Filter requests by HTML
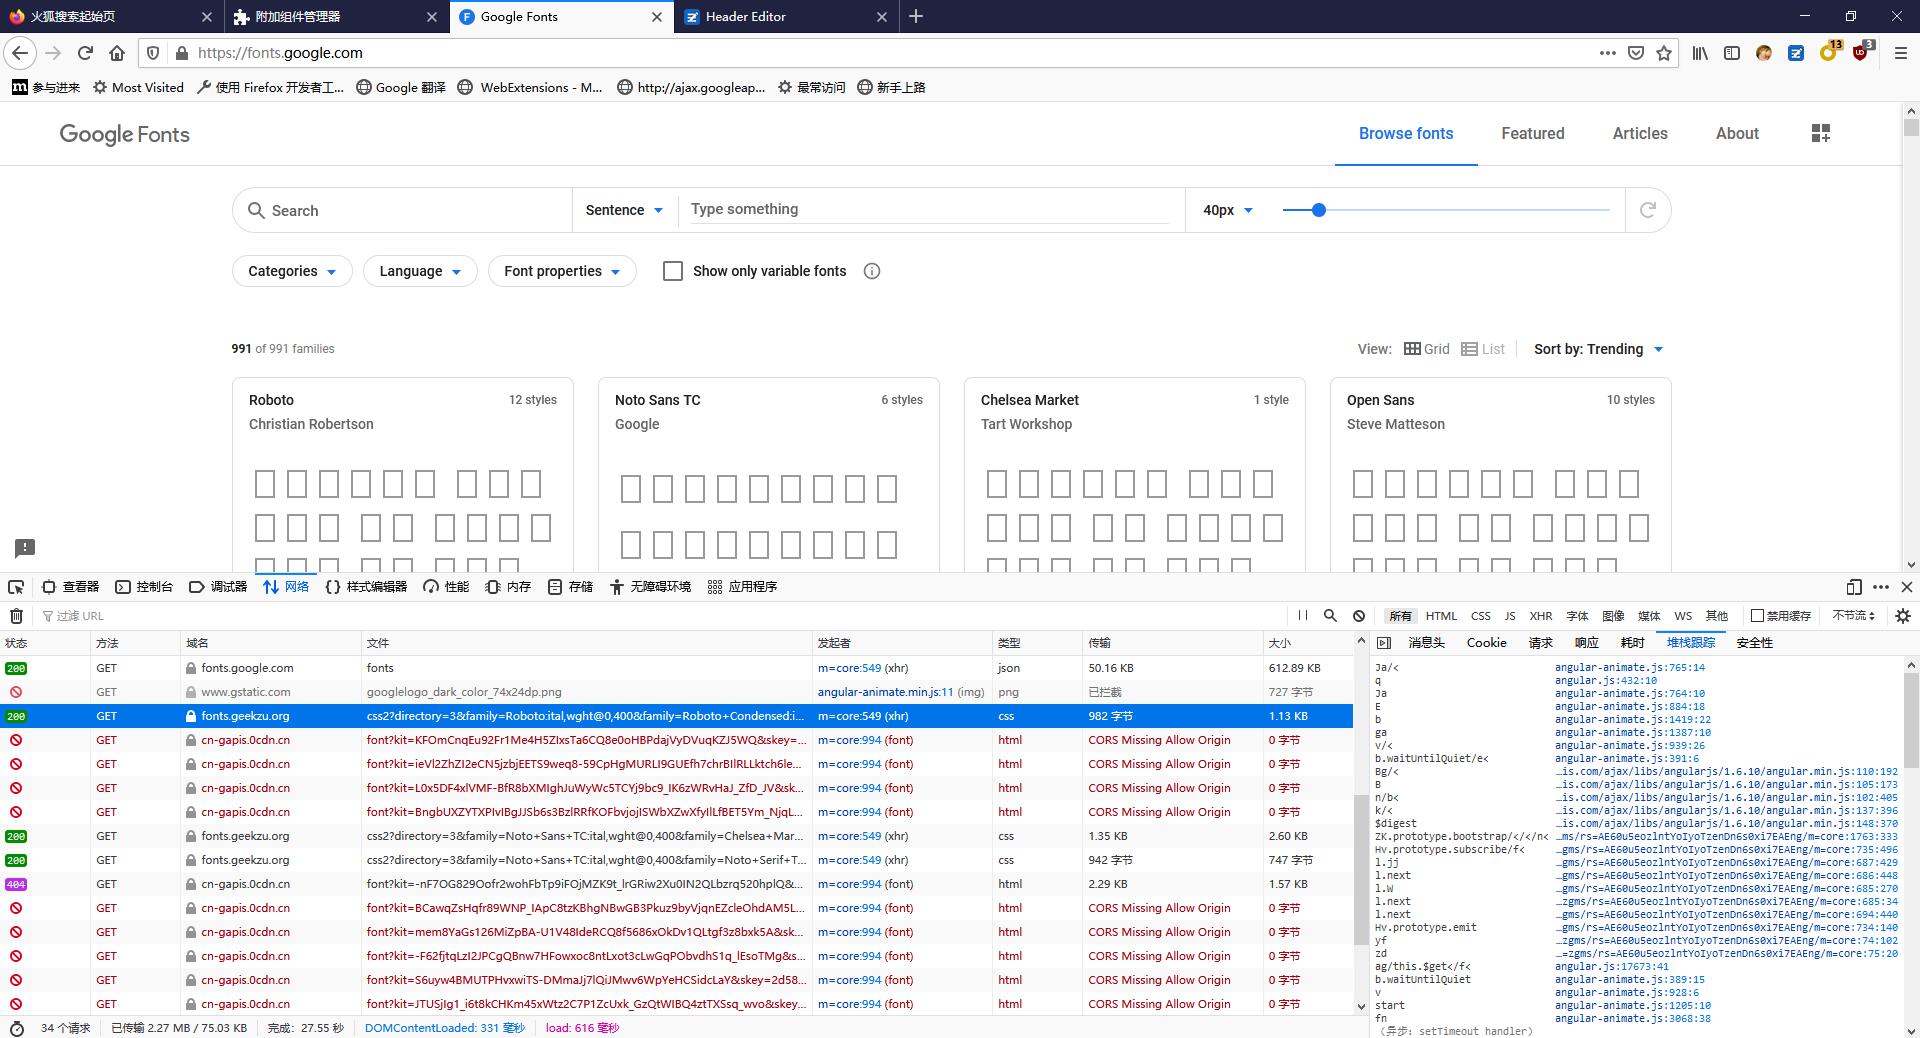 tap(1441, 616)
